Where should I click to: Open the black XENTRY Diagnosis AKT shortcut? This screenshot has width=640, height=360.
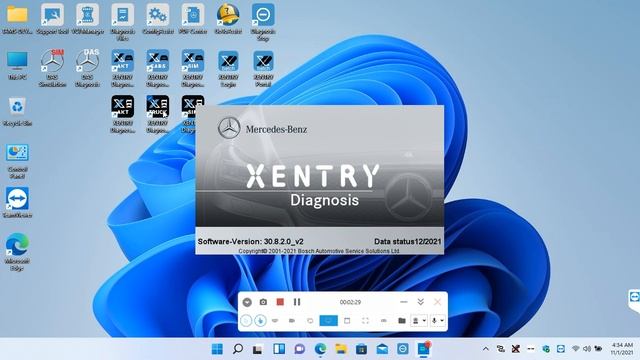click(x=122, y=114)
